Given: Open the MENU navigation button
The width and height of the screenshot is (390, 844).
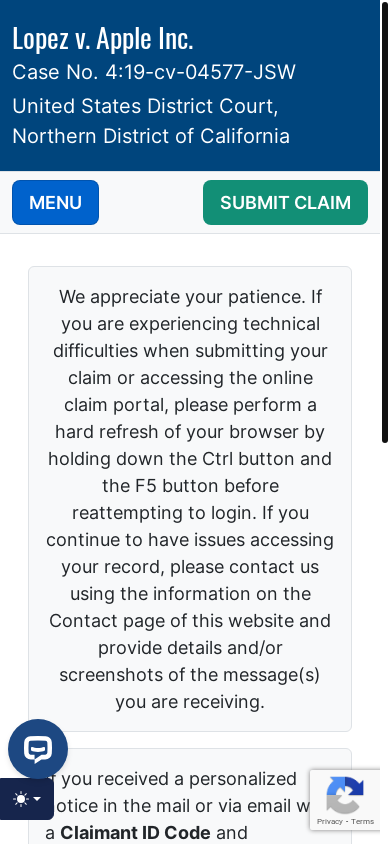Looking at the screenshot, I should (x=55, y=202).
